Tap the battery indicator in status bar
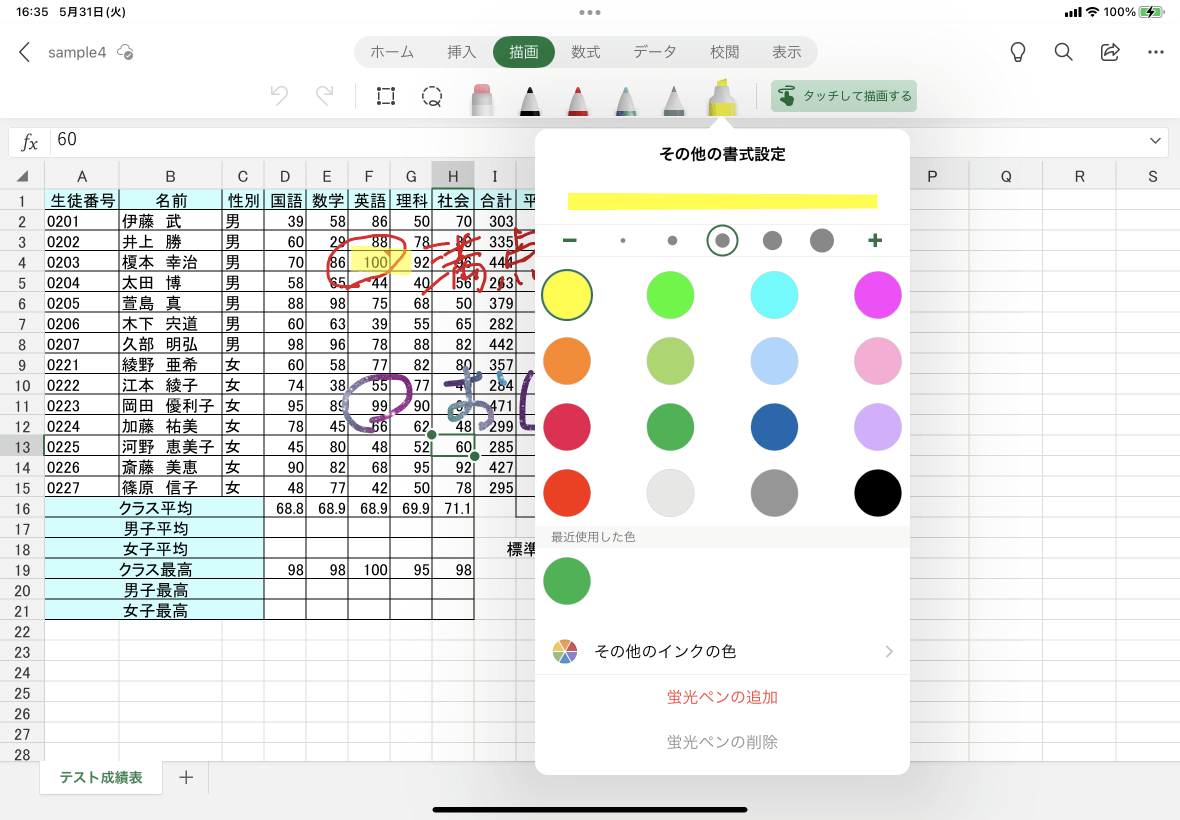 pyautogui.click(x=1151, y=12)
